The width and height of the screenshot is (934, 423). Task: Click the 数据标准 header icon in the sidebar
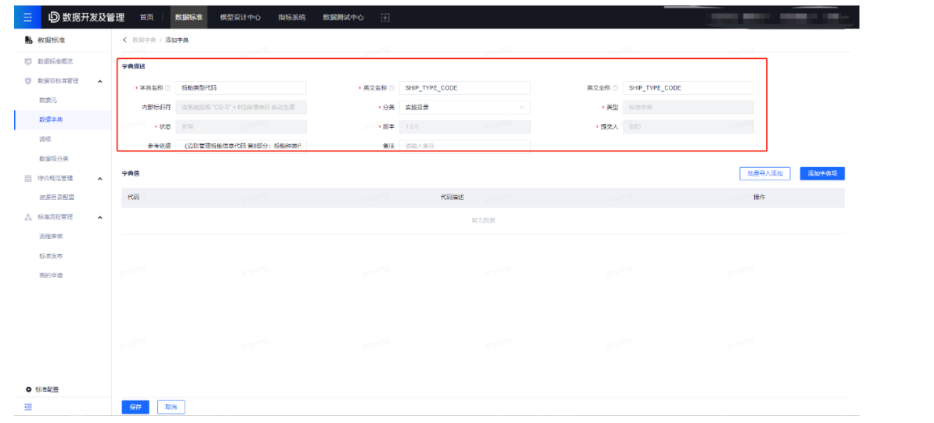(x=29, y=40)
